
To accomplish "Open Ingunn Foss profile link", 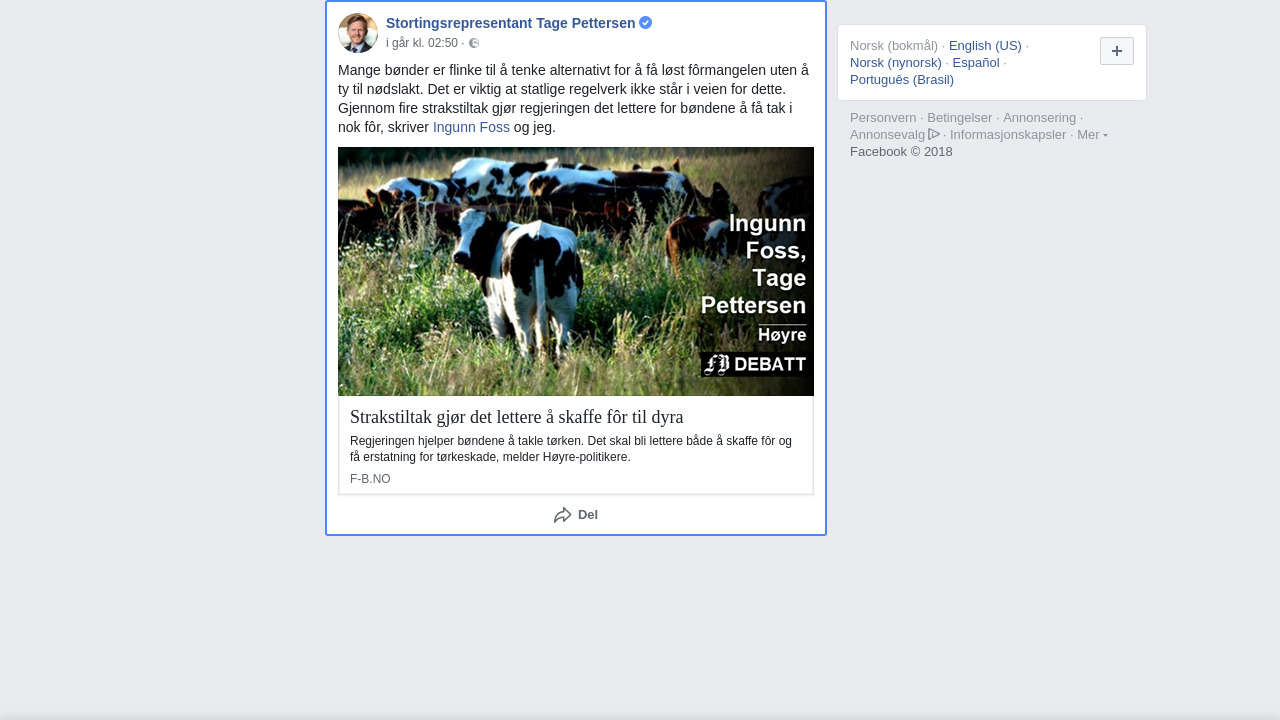I will click(471, 127).
